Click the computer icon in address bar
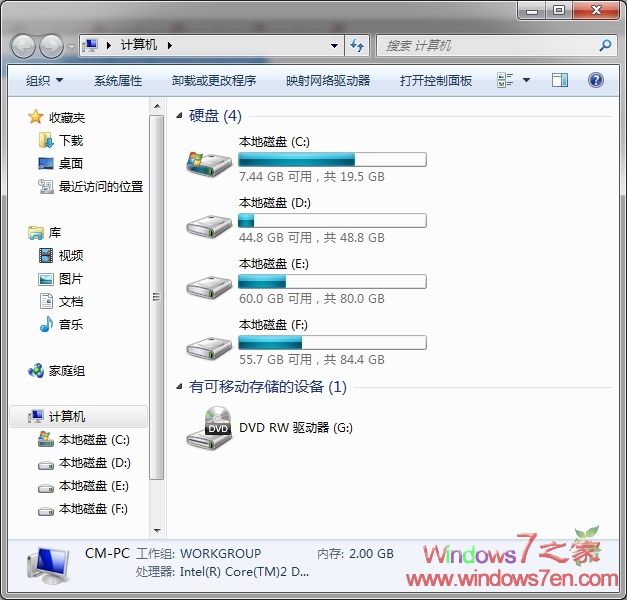 point(90,45)
